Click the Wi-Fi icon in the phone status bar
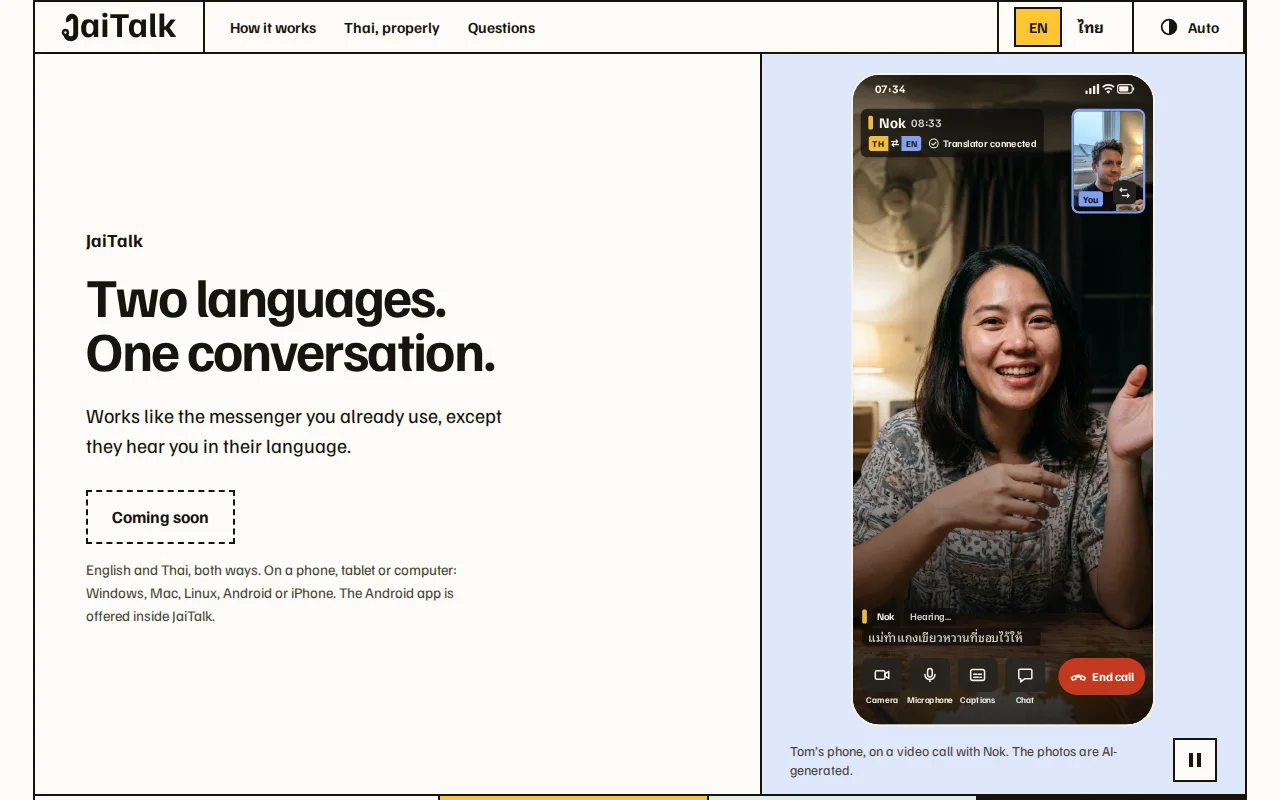This screenshot has height=800, width=1280. click(x=1108, y=89)
